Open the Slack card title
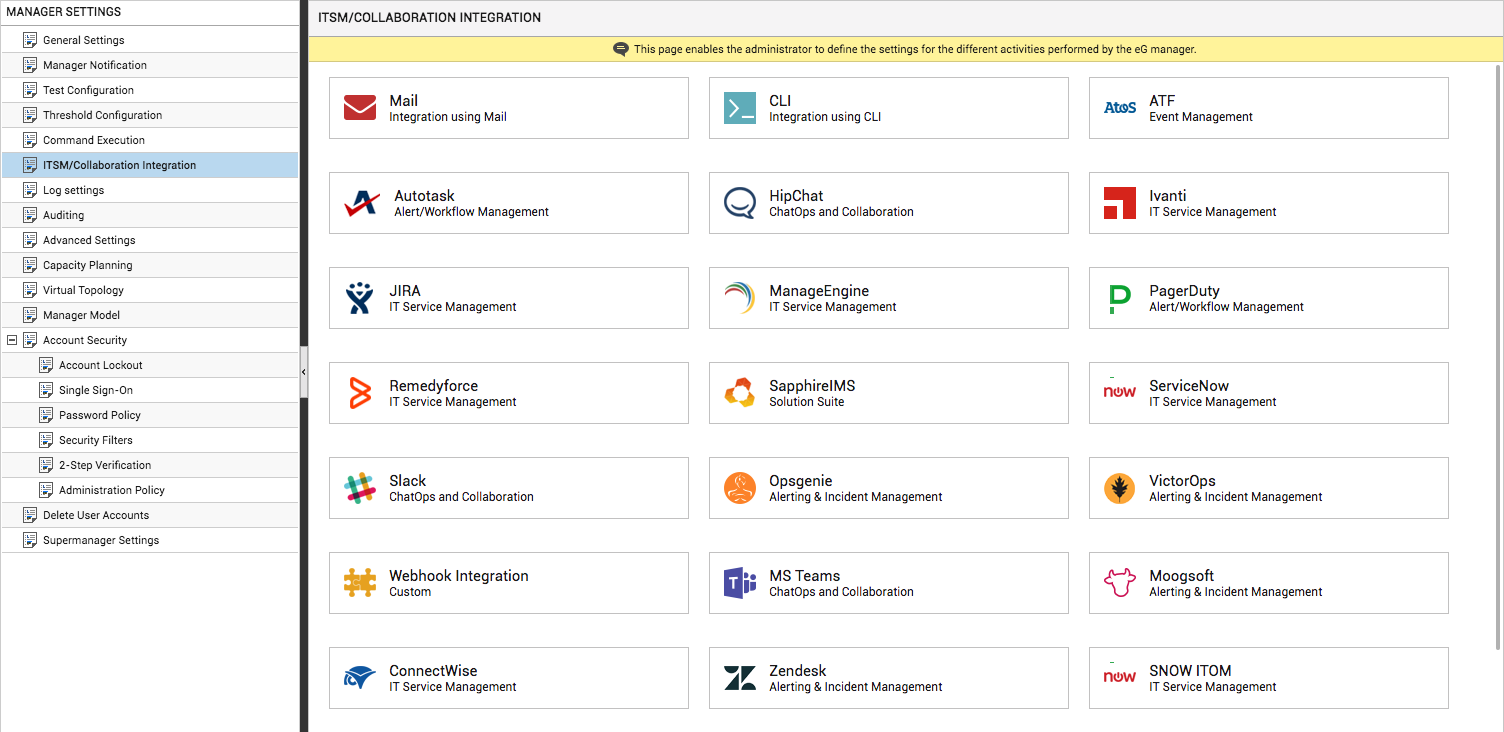This screenshot has width=1504, height=732. [408, 481]
